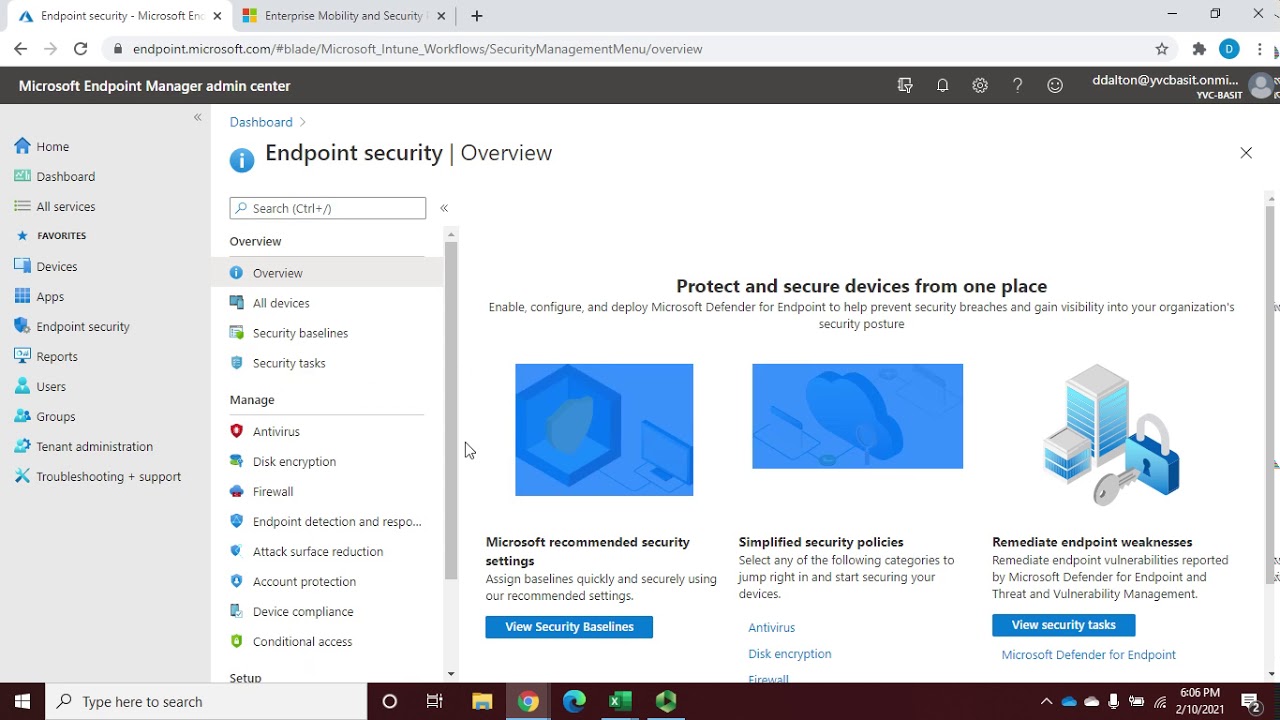This screenshot has width=1280, height=720.
Task: Collapse the Endpoint security blade menu
Action: 444,208
